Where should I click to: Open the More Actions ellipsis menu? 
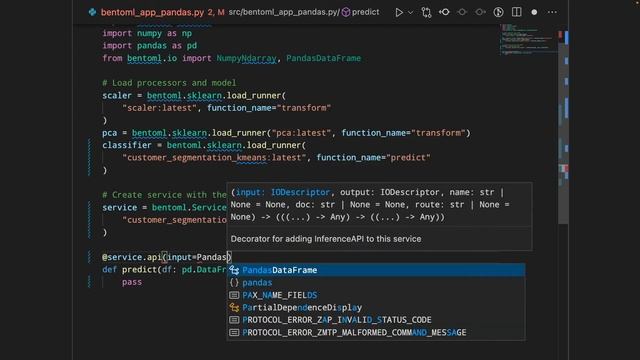552,12
